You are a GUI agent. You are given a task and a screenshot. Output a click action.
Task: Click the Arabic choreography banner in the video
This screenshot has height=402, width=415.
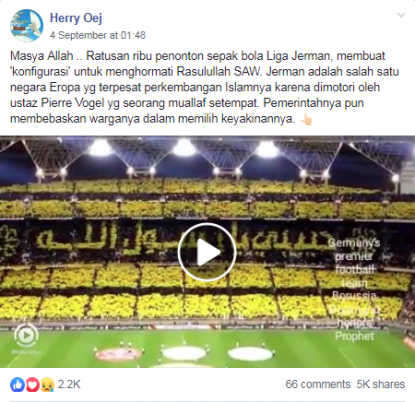pos(187,238)
